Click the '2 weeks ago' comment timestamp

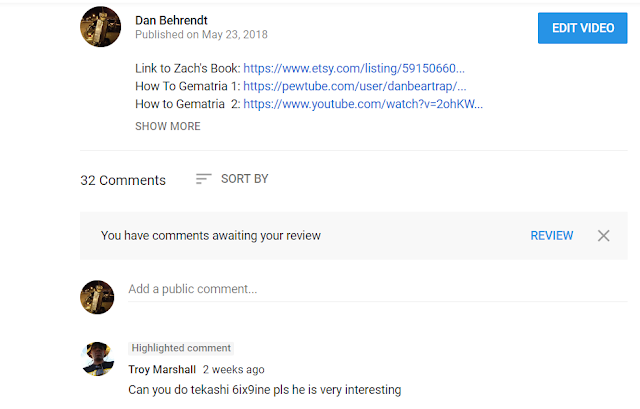coord(233,369)
